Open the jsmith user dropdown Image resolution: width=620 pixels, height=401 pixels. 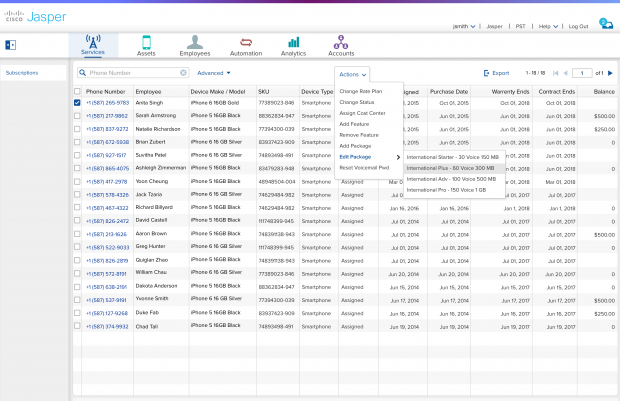click(464, 26)
